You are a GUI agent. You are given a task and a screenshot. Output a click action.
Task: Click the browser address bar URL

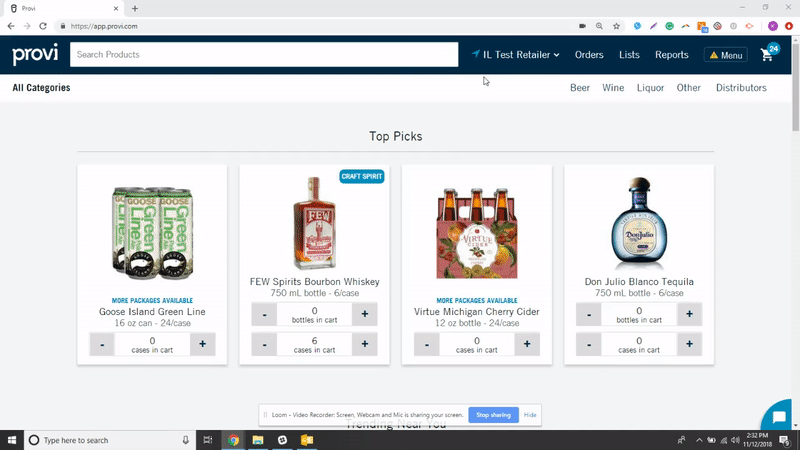pyautogui.click(x=104, y=26)
